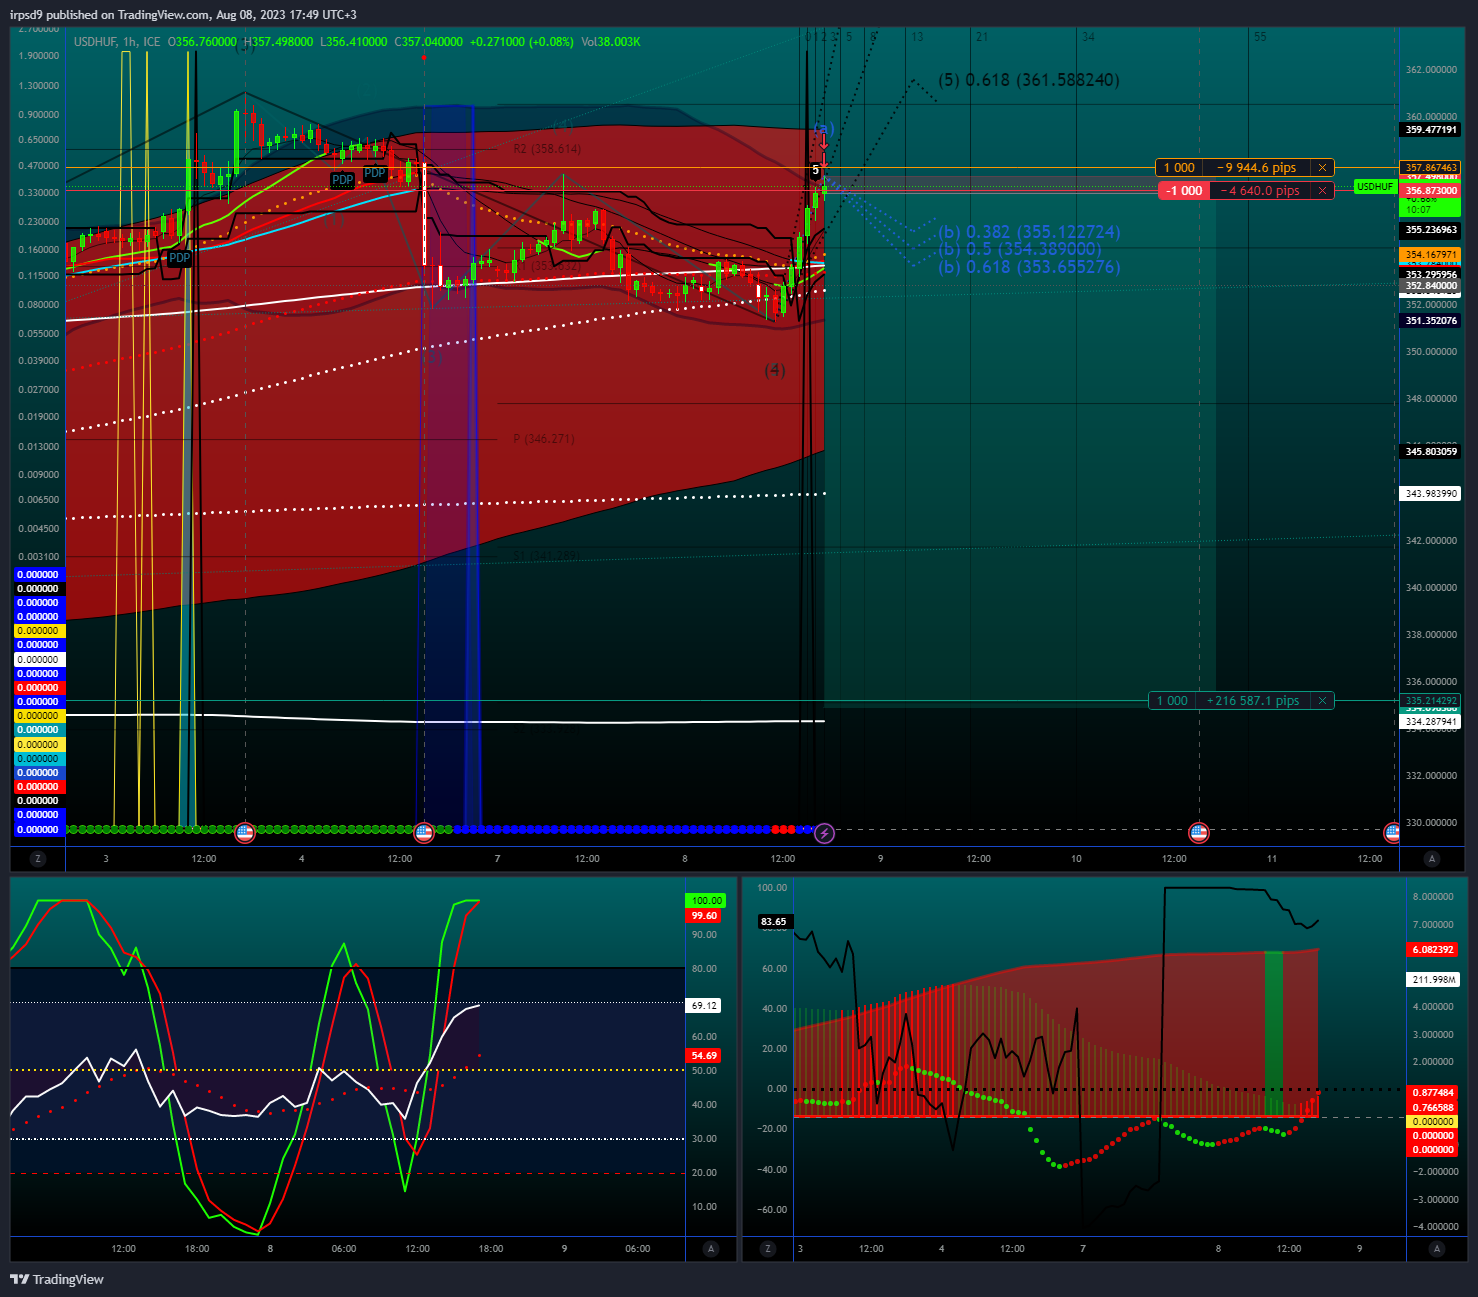This screenshot has height=1297, width=1478.
Task: Click the 83.65 label in histogram pane
Action: pos(774,922)
